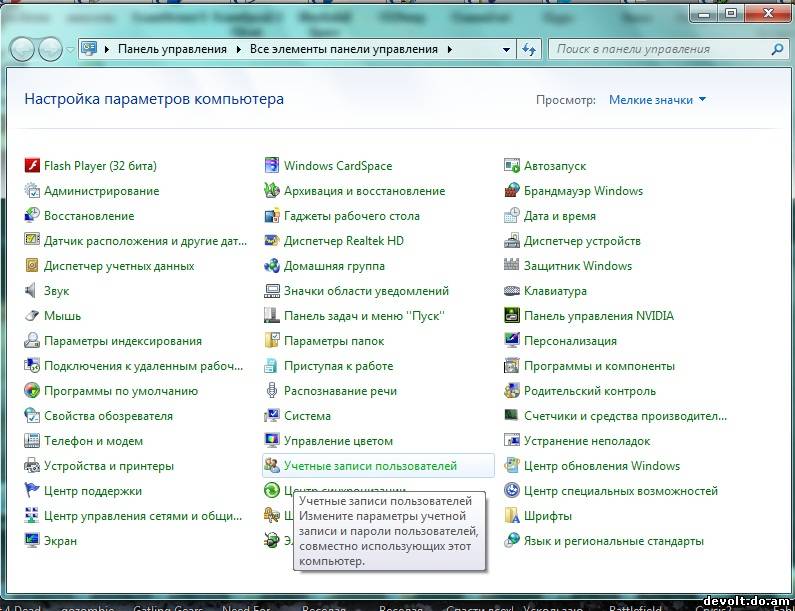
Task: Click the Мышь icon
Action: click(32, 315)
